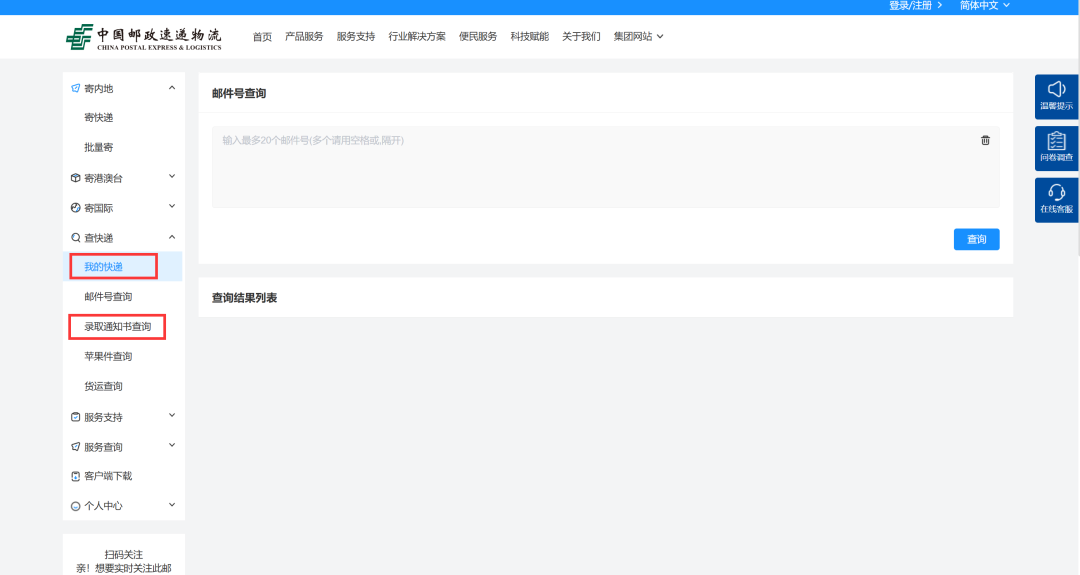Expand the 寄港澳台 section chevron
This screenshot has width=1080, height=575.
coord(172,177)
